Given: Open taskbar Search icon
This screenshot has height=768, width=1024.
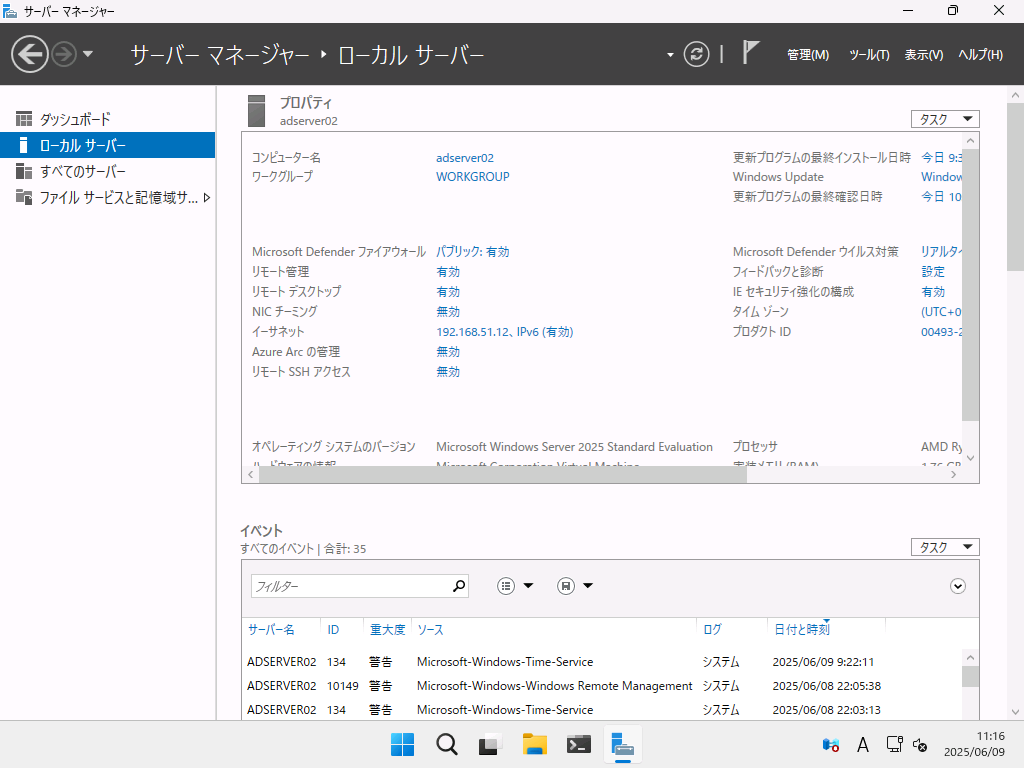Looking at the screenshot, I should coord(447,744).
